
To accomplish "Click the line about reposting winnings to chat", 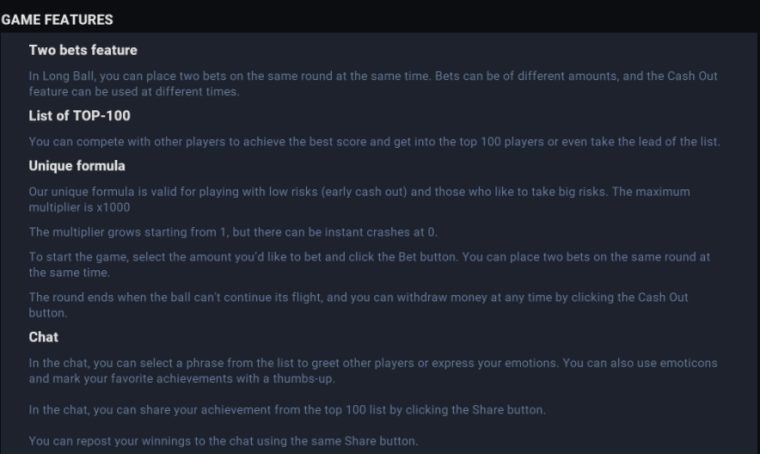I will [x=223, y=441].
